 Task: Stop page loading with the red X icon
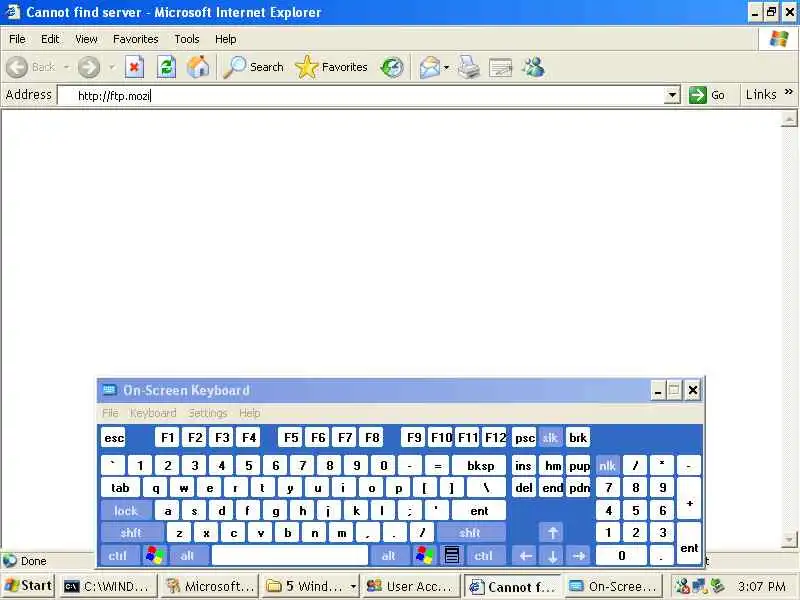click(x=134, y=67)
